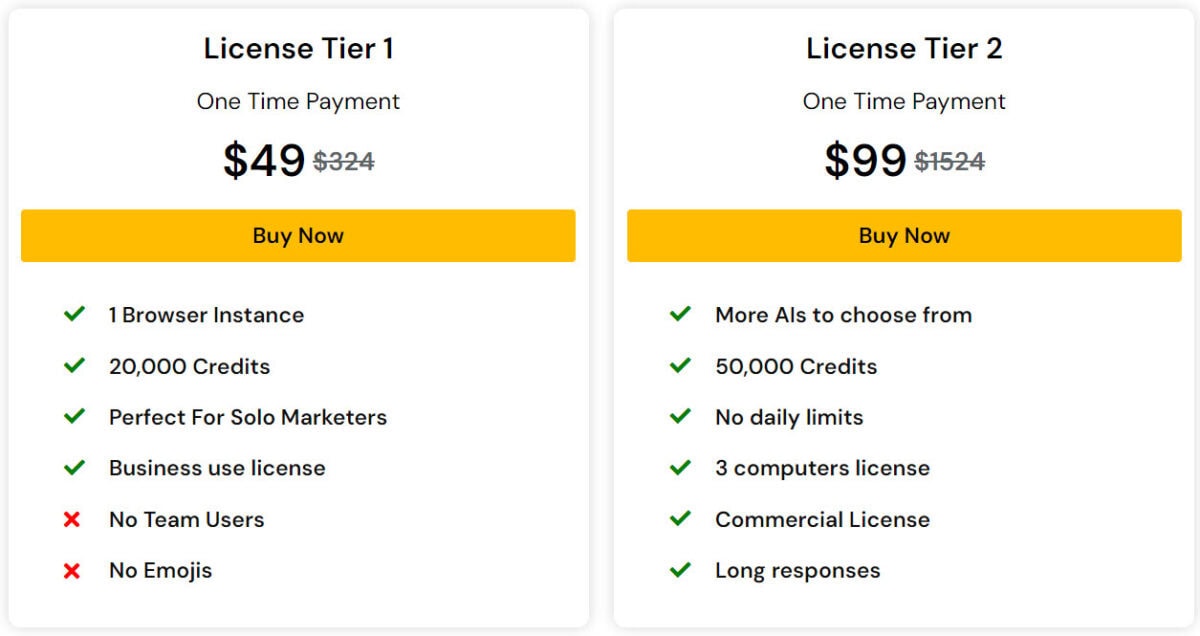Viewport: 1200px width, 636px height.
Task: Click the red X beside No Team Users
Action: click(x=74, y=519)
